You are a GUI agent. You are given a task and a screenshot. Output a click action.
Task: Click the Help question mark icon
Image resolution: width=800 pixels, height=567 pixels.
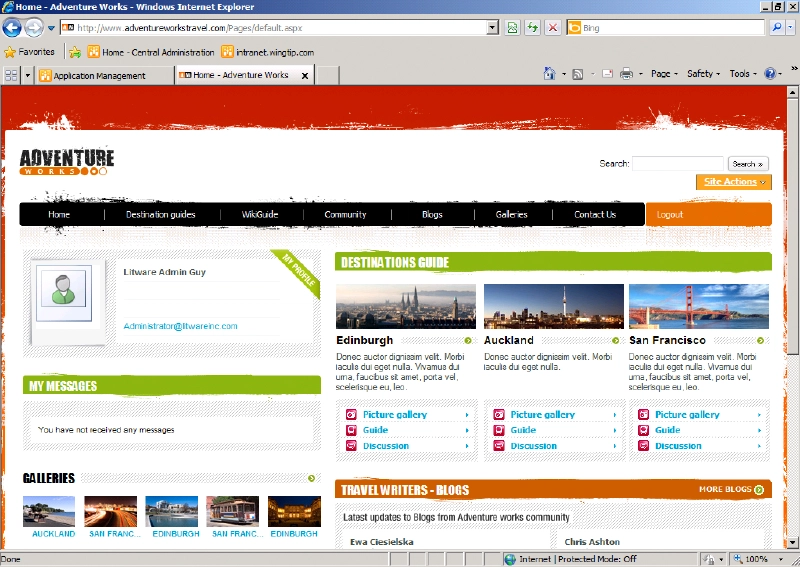coord(769,74)
